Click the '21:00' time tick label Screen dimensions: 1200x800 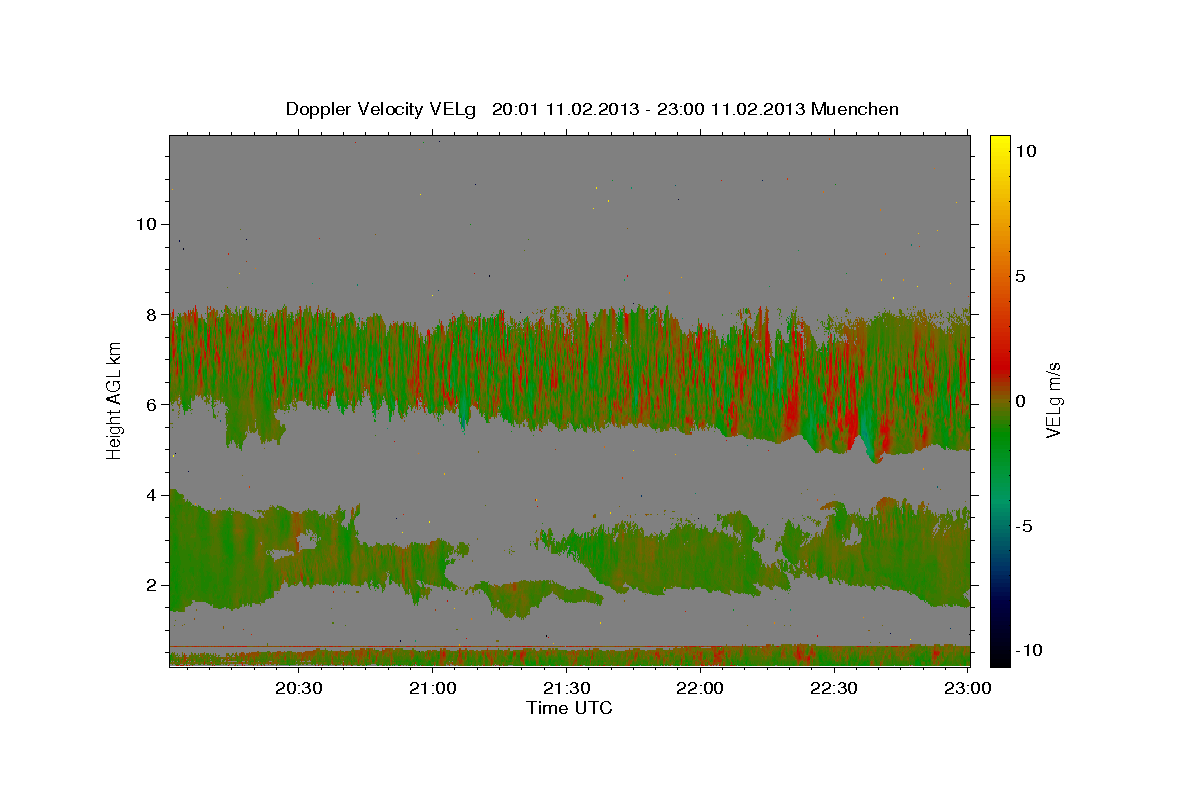(x=434, y=688)
